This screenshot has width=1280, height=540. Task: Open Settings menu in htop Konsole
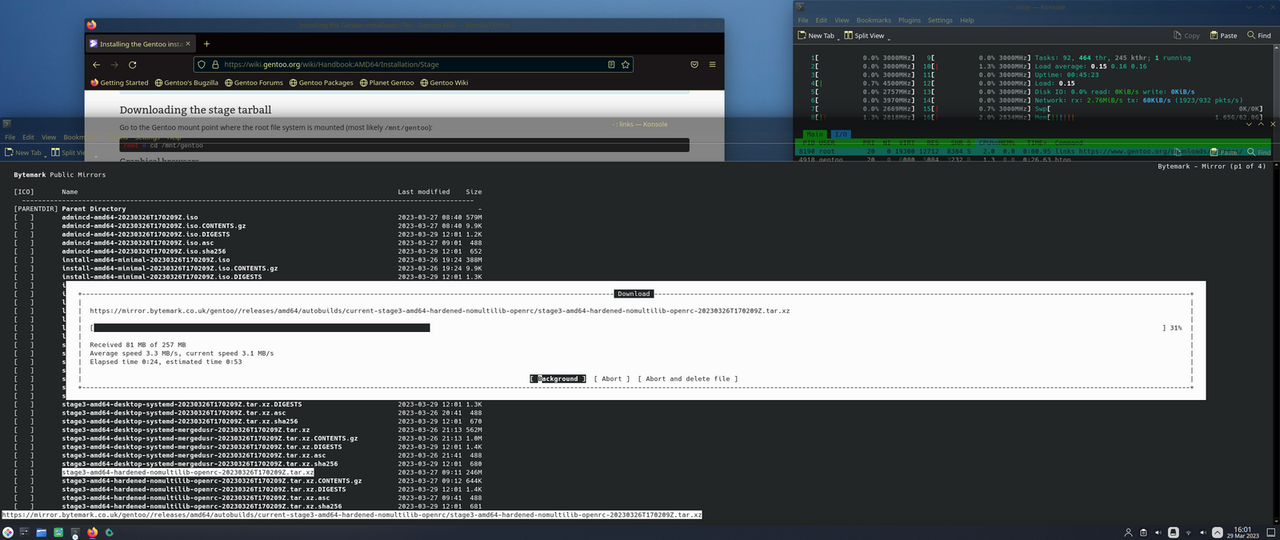(940, 20)
